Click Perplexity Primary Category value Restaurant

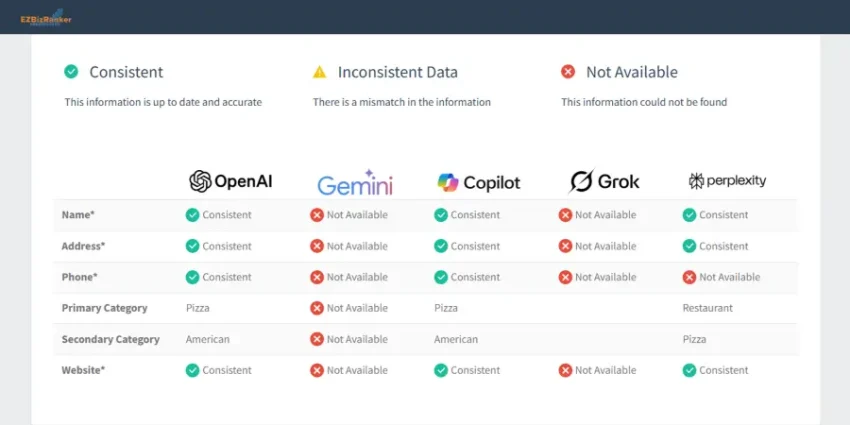coord(707,308)
